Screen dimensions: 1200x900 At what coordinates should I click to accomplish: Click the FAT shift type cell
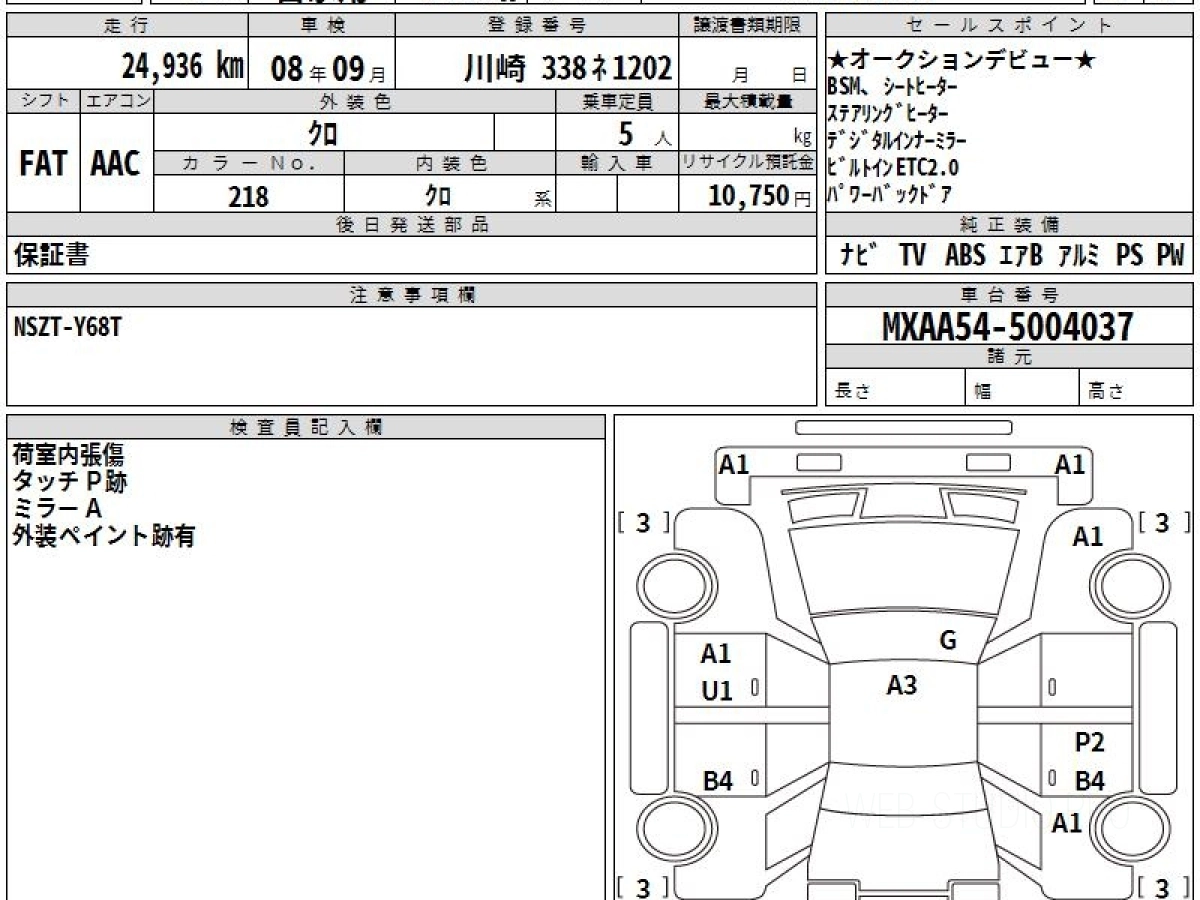[x=43, y=164]
